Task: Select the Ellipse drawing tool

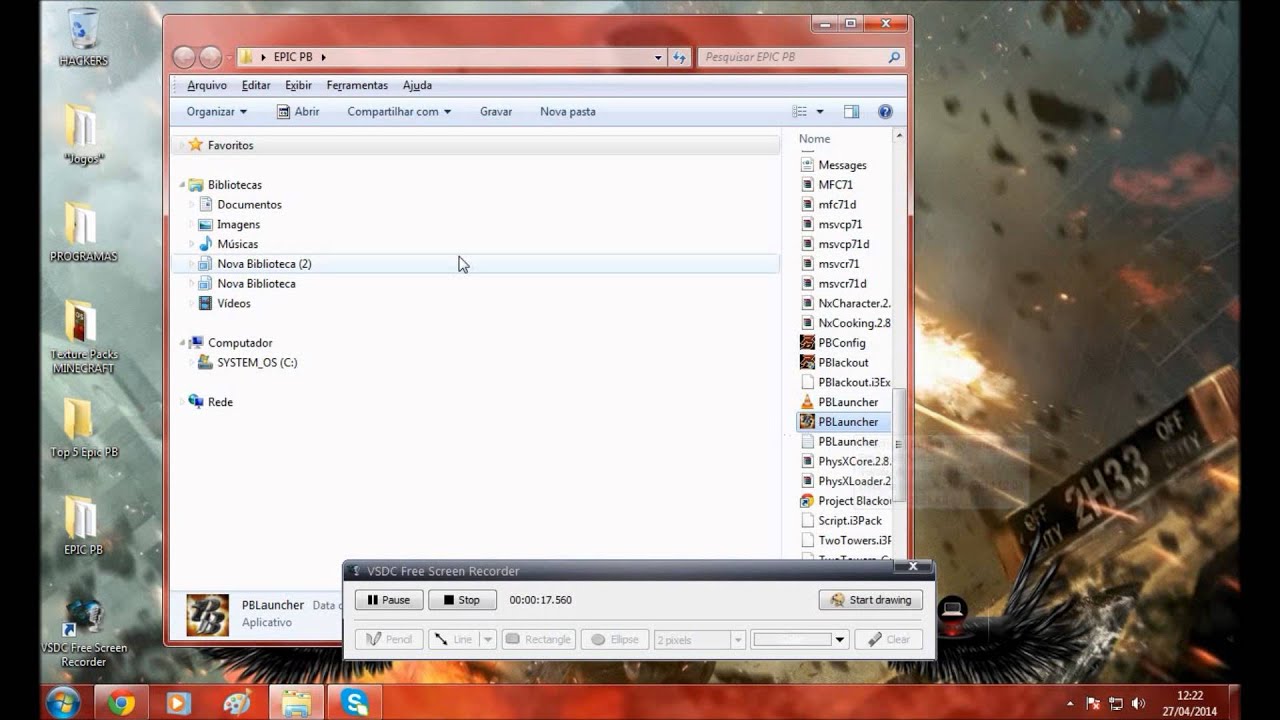Action: [x=614, y=639]
